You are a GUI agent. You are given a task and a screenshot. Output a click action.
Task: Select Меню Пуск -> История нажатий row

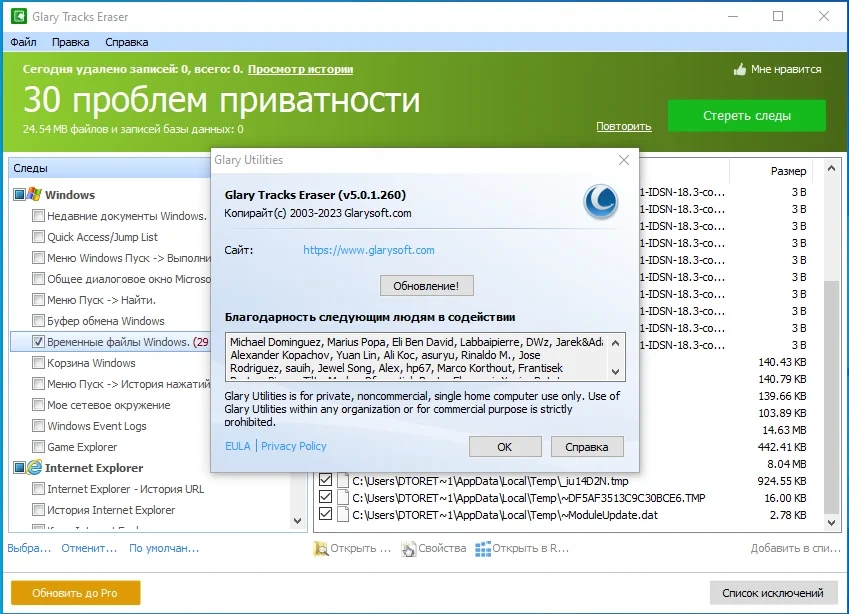coord(128,384)
